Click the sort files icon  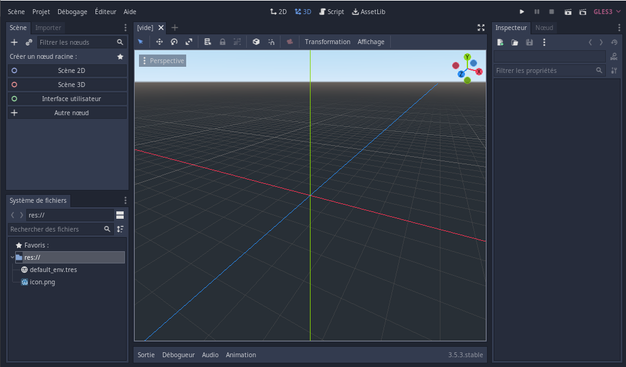[x=120, y=229]
